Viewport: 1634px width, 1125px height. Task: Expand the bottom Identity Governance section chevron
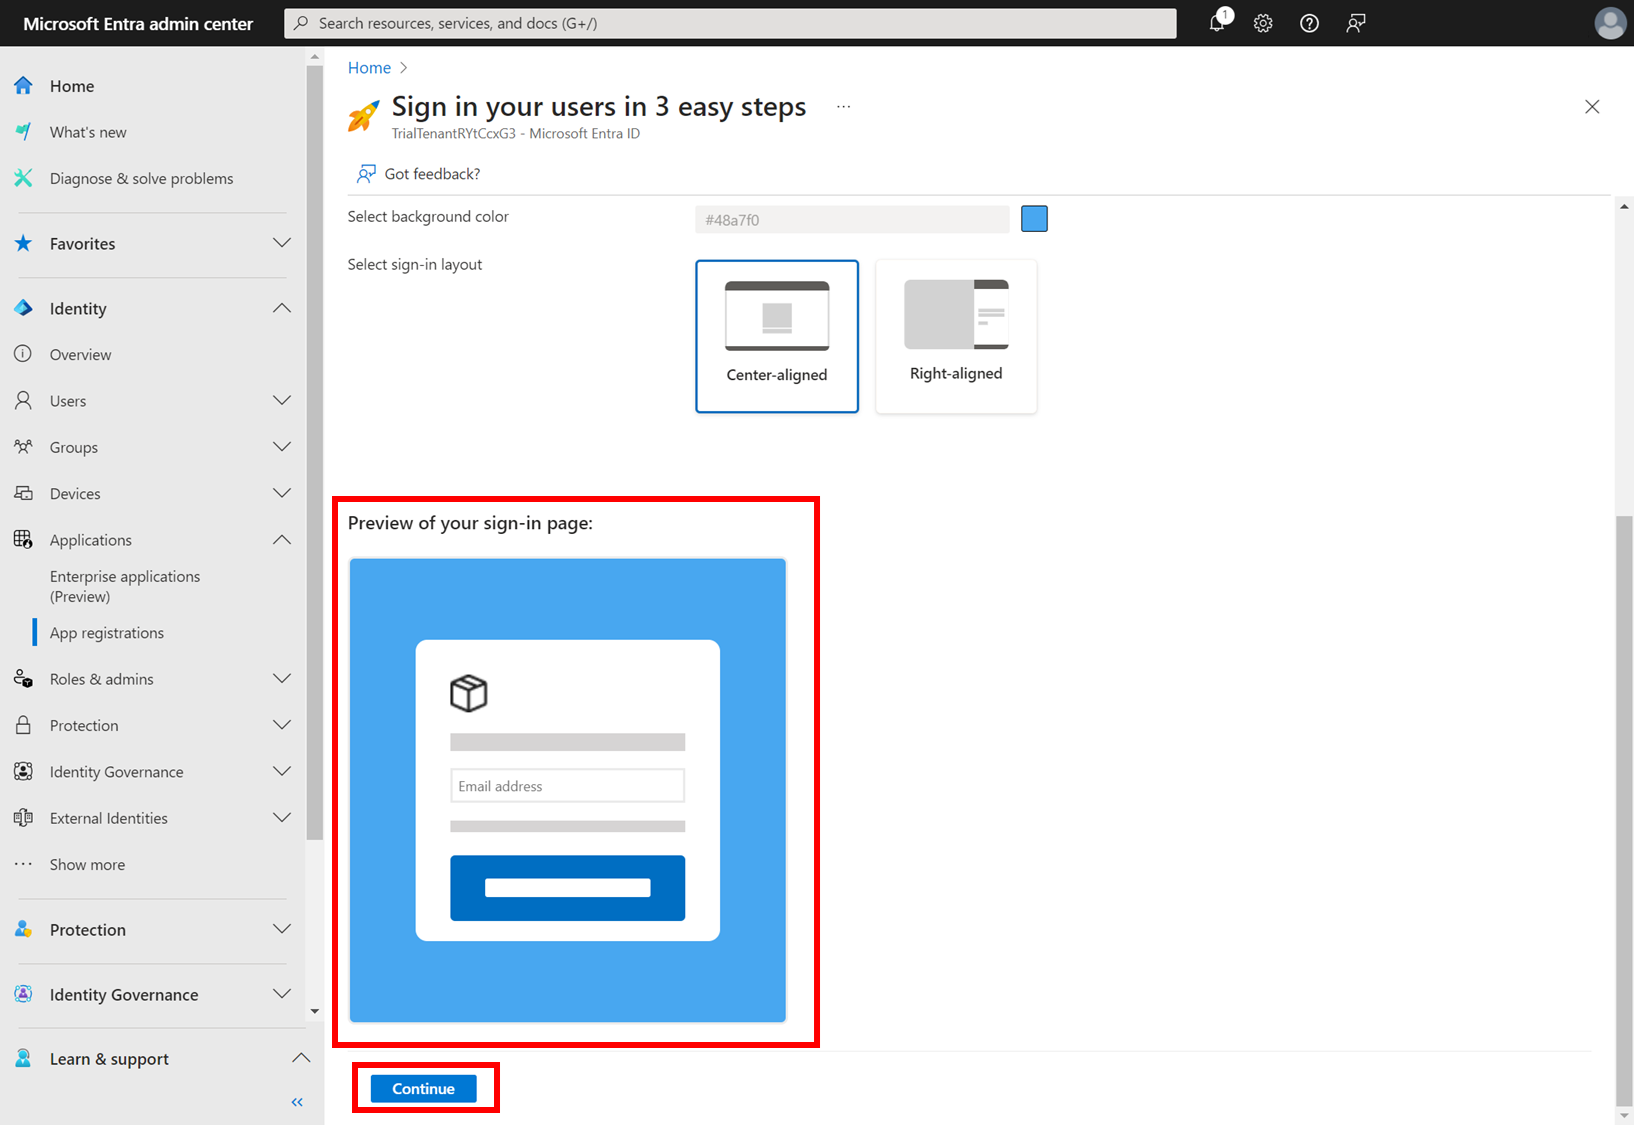pyautogui.click(x=282, y=994)
